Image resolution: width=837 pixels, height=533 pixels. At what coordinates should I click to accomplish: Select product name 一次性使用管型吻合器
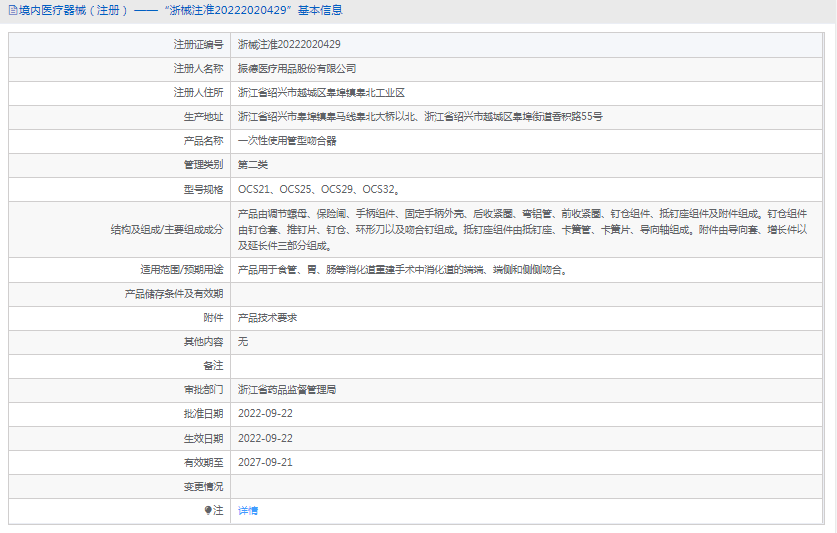pyautogui.click(x=287, y=140)
